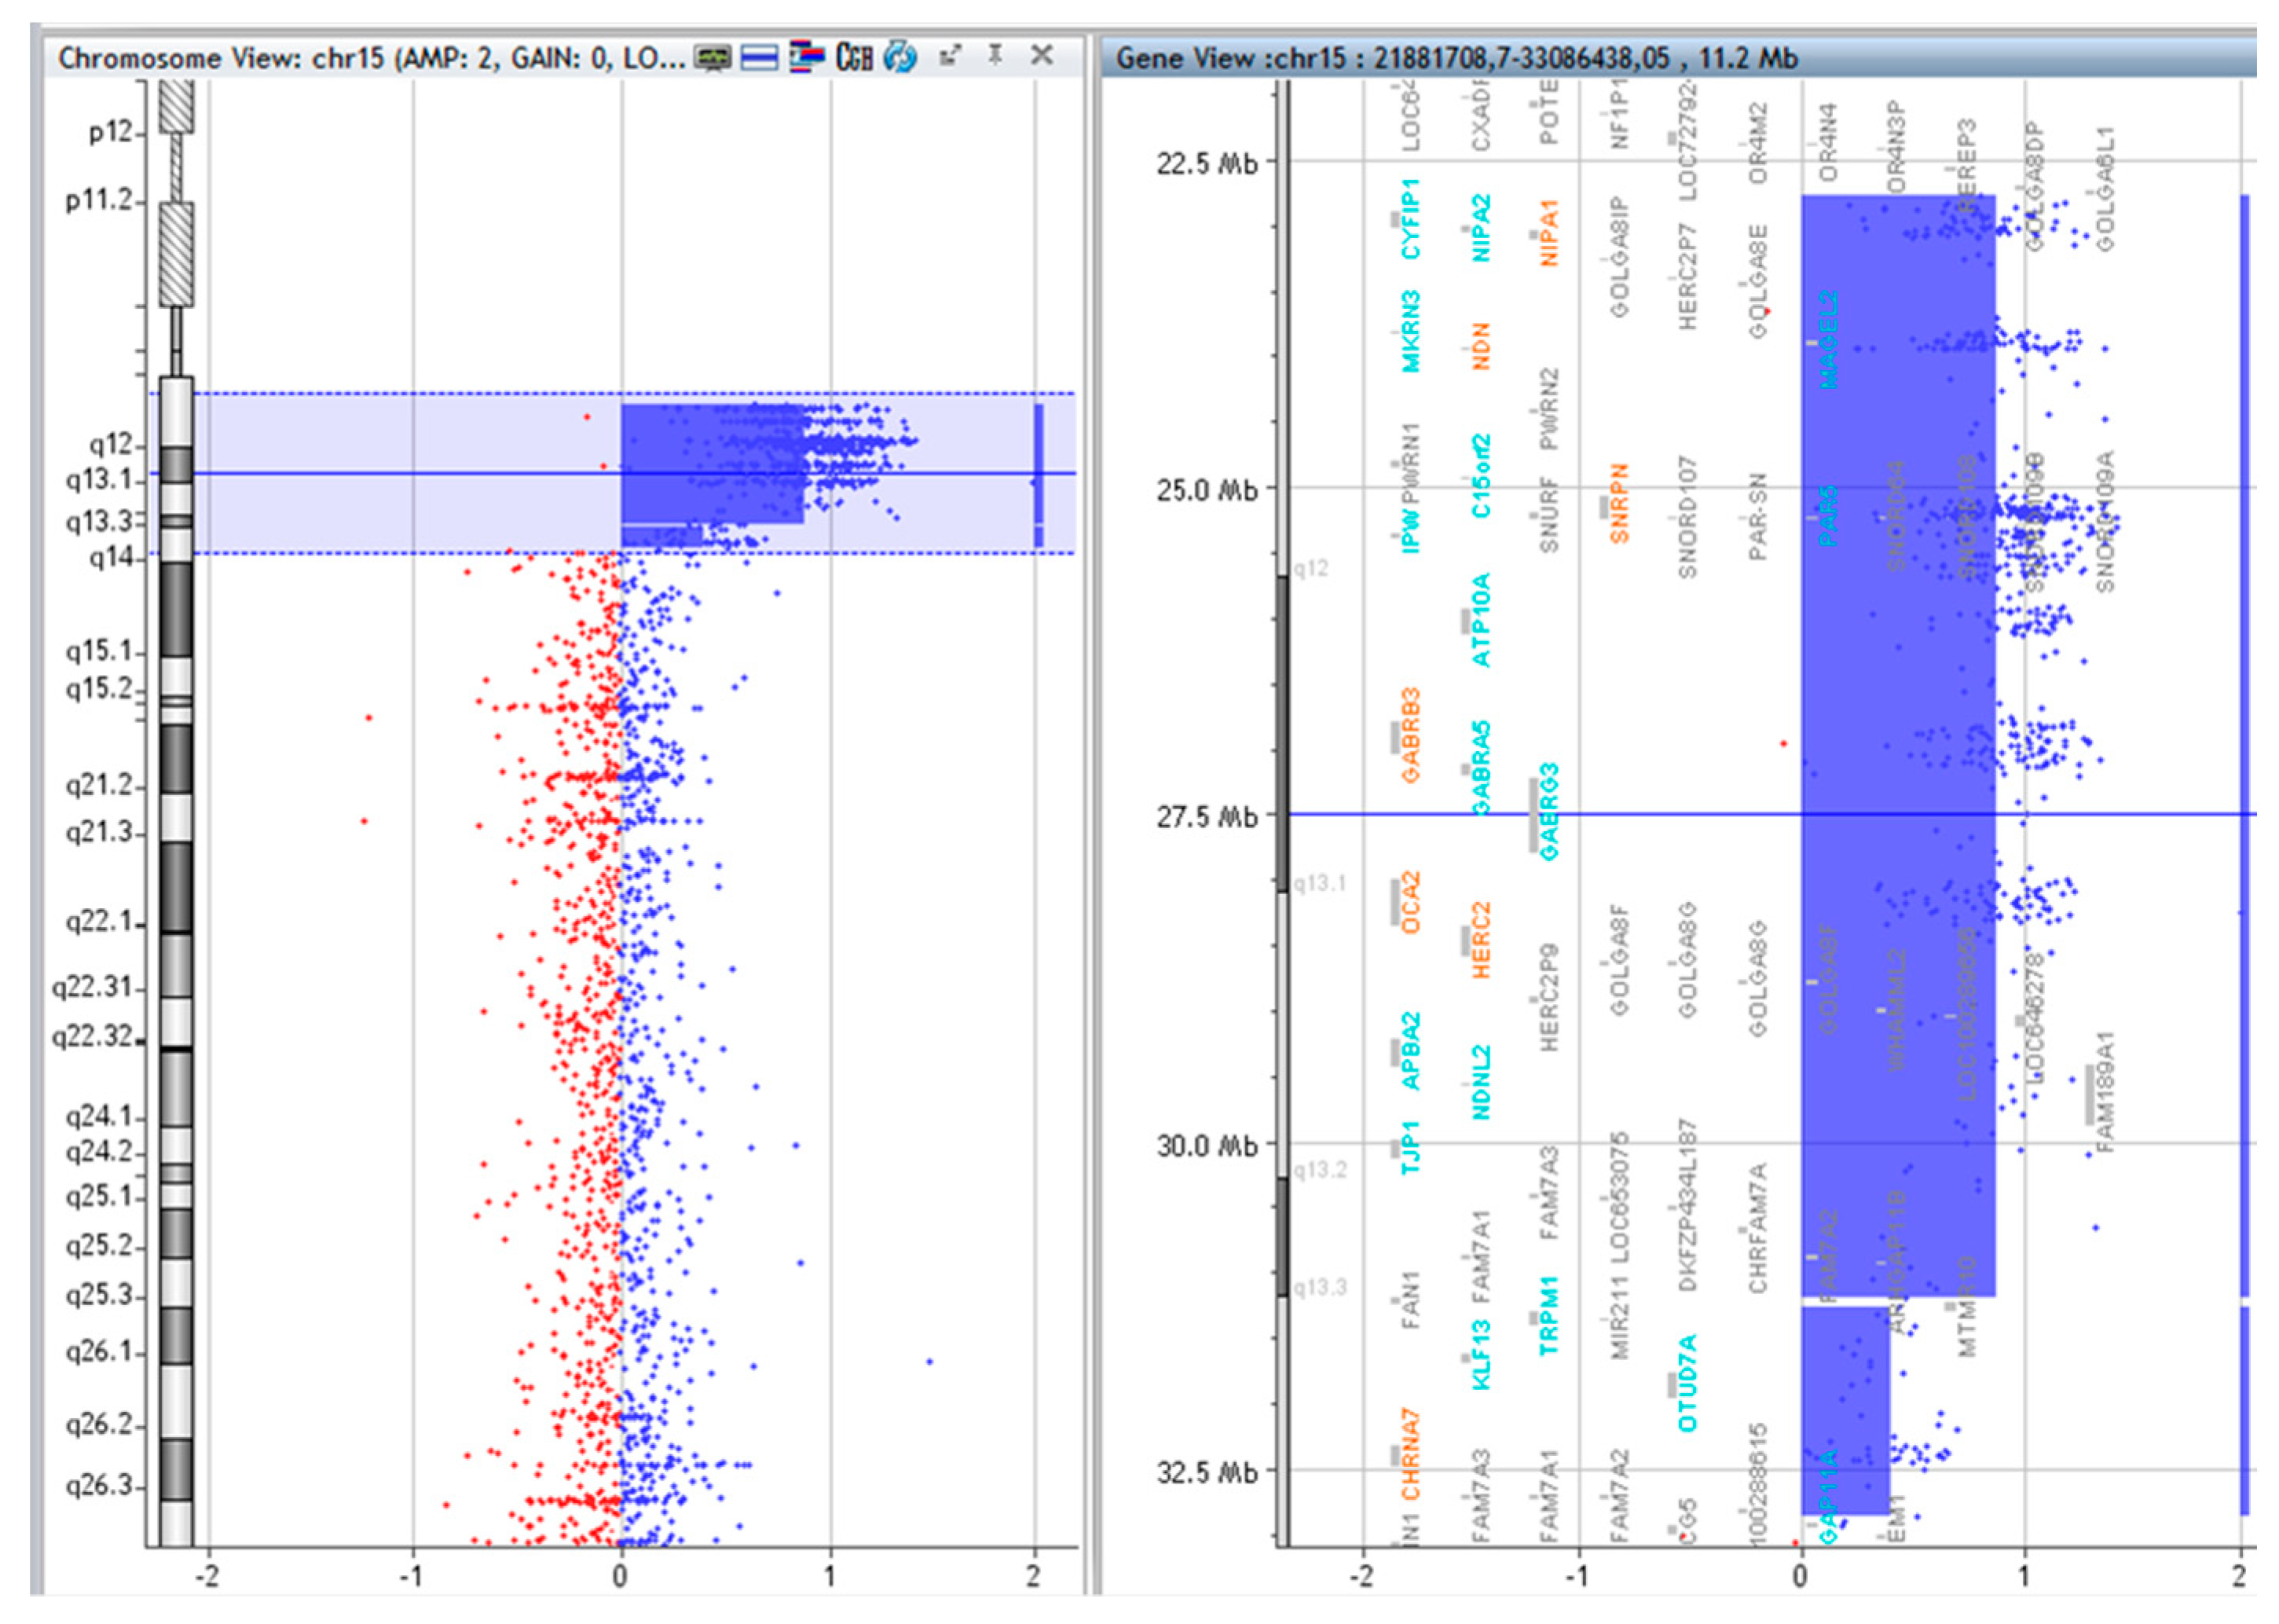Click the large blue aberration block in Gene View
The height and width of the screenshot is (1624, 2279).
(1898, 745)
